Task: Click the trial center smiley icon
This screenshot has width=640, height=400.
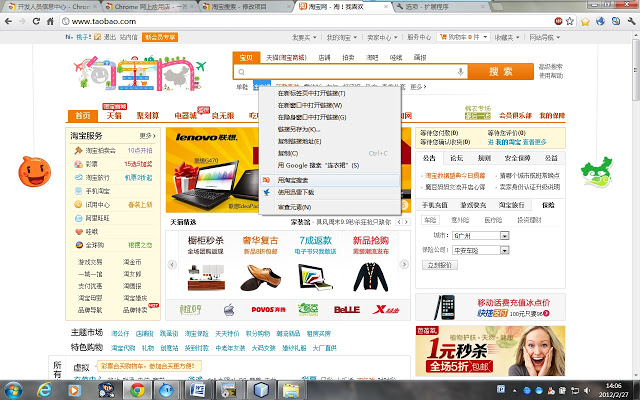Action: coord(78,204)
